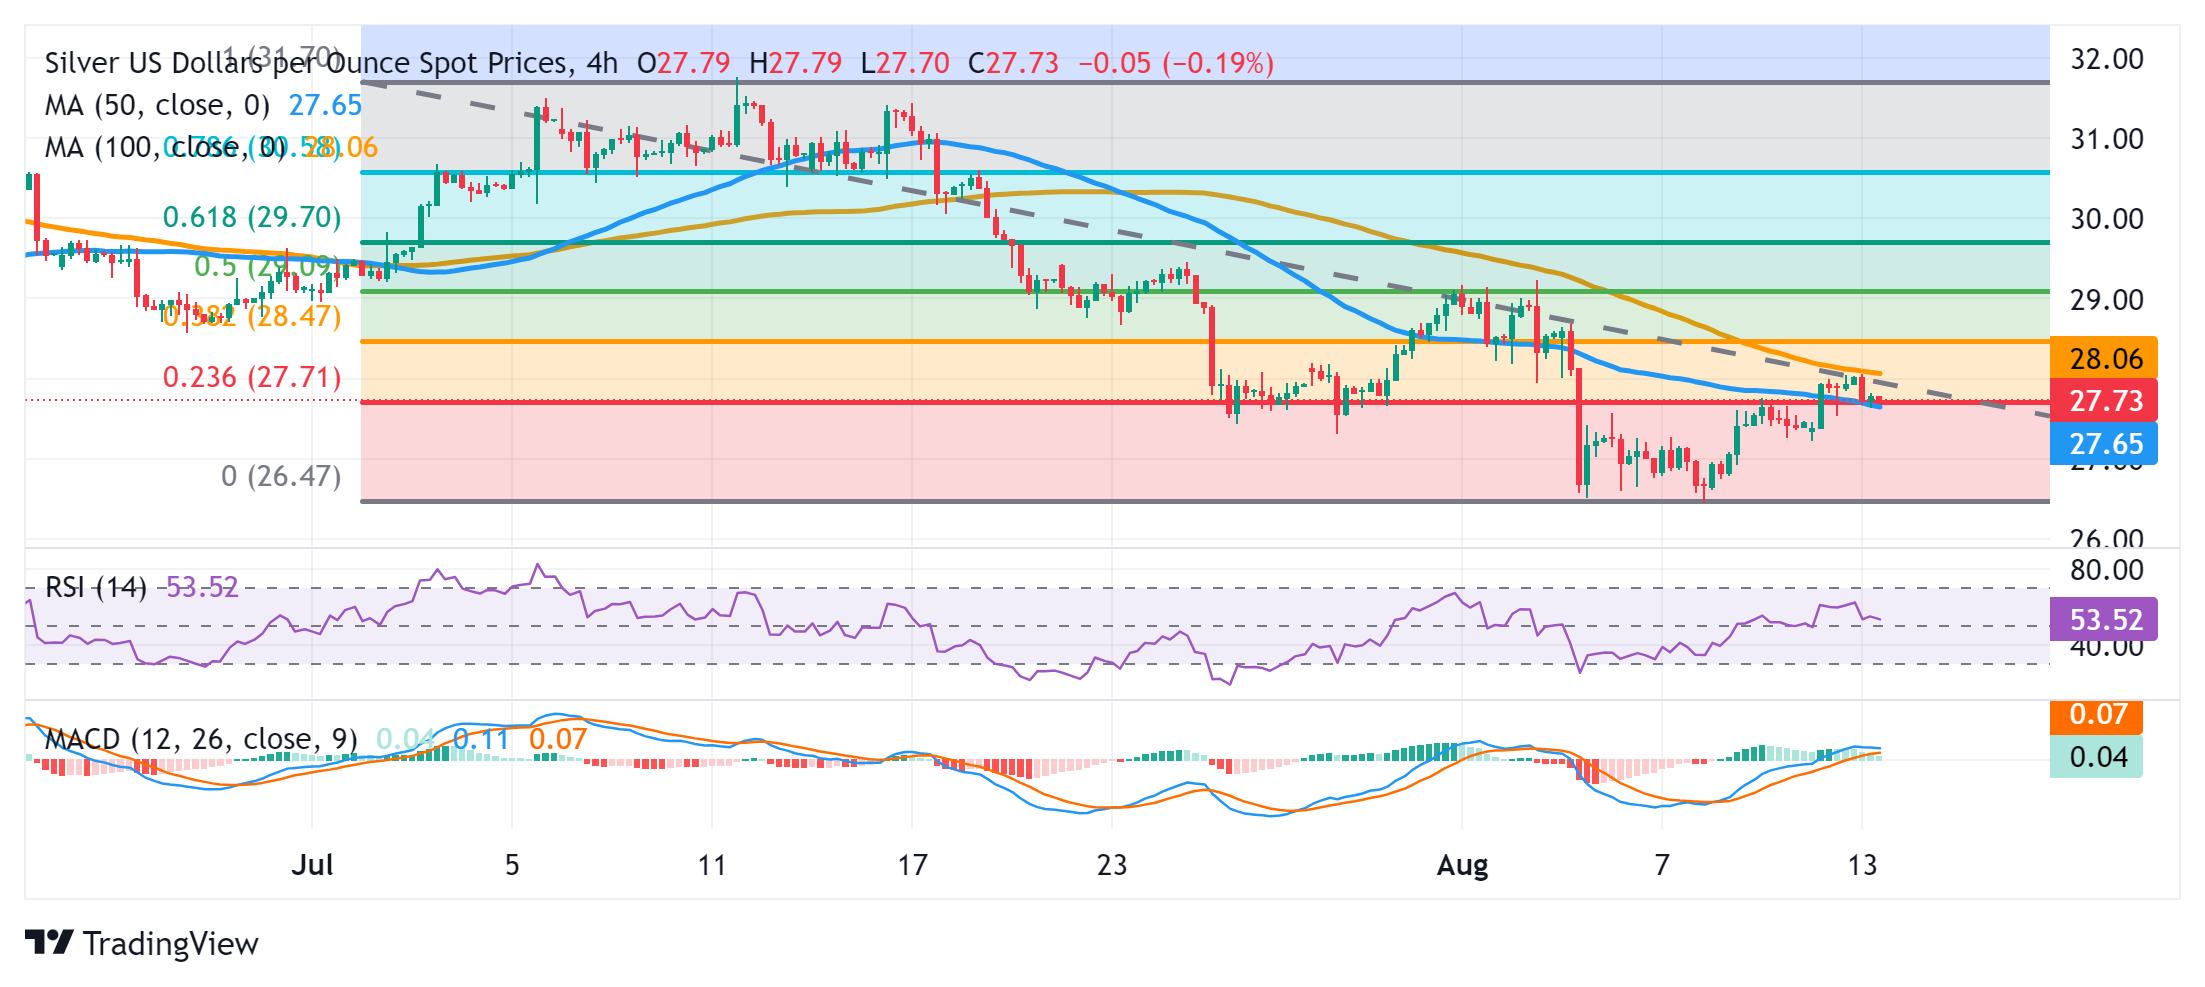This screenshot has height=987, width=2205.
Task: Click the blue 27.65 MA price tag
Action: coord(2104,444)
